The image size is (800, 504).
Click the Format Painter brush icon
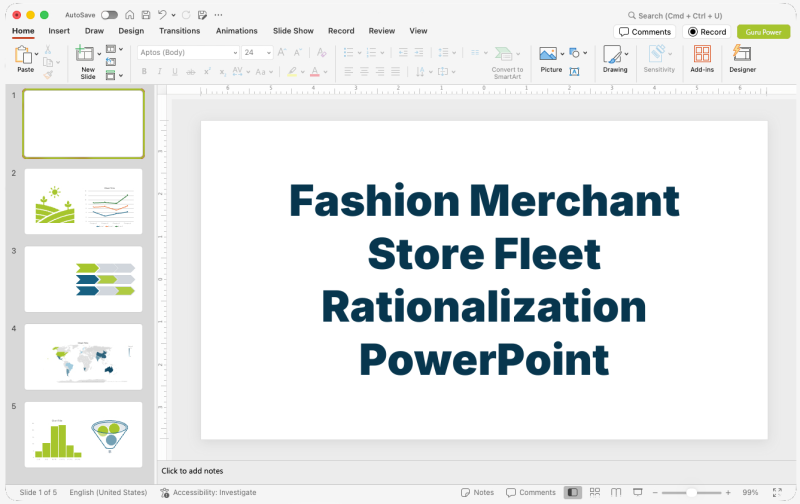pyautogui.click(x=48, y=74)
